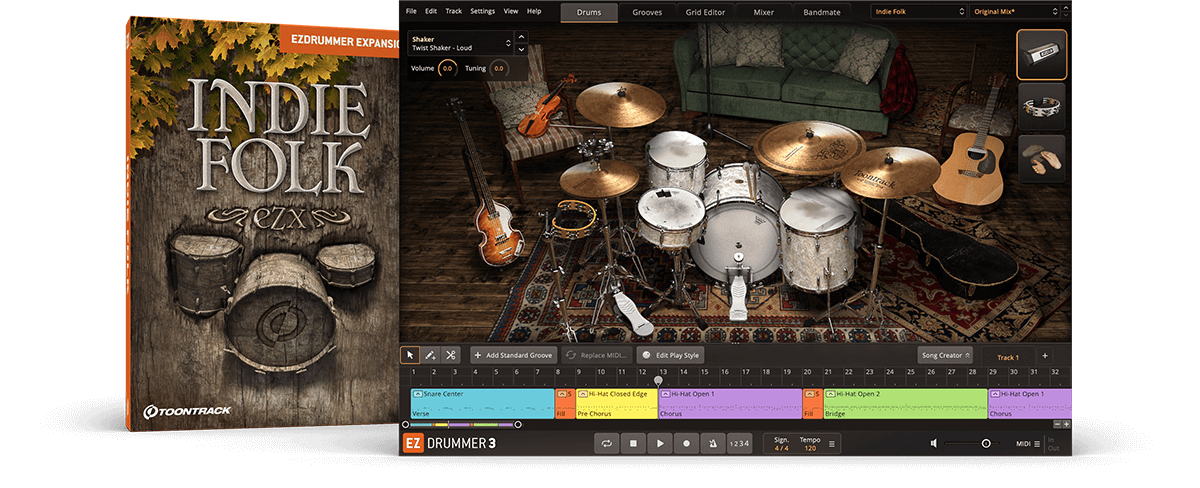This screenshot has height=488, width=1200.
Task: Select the arrow pointer tool
Action: (410, 355)
